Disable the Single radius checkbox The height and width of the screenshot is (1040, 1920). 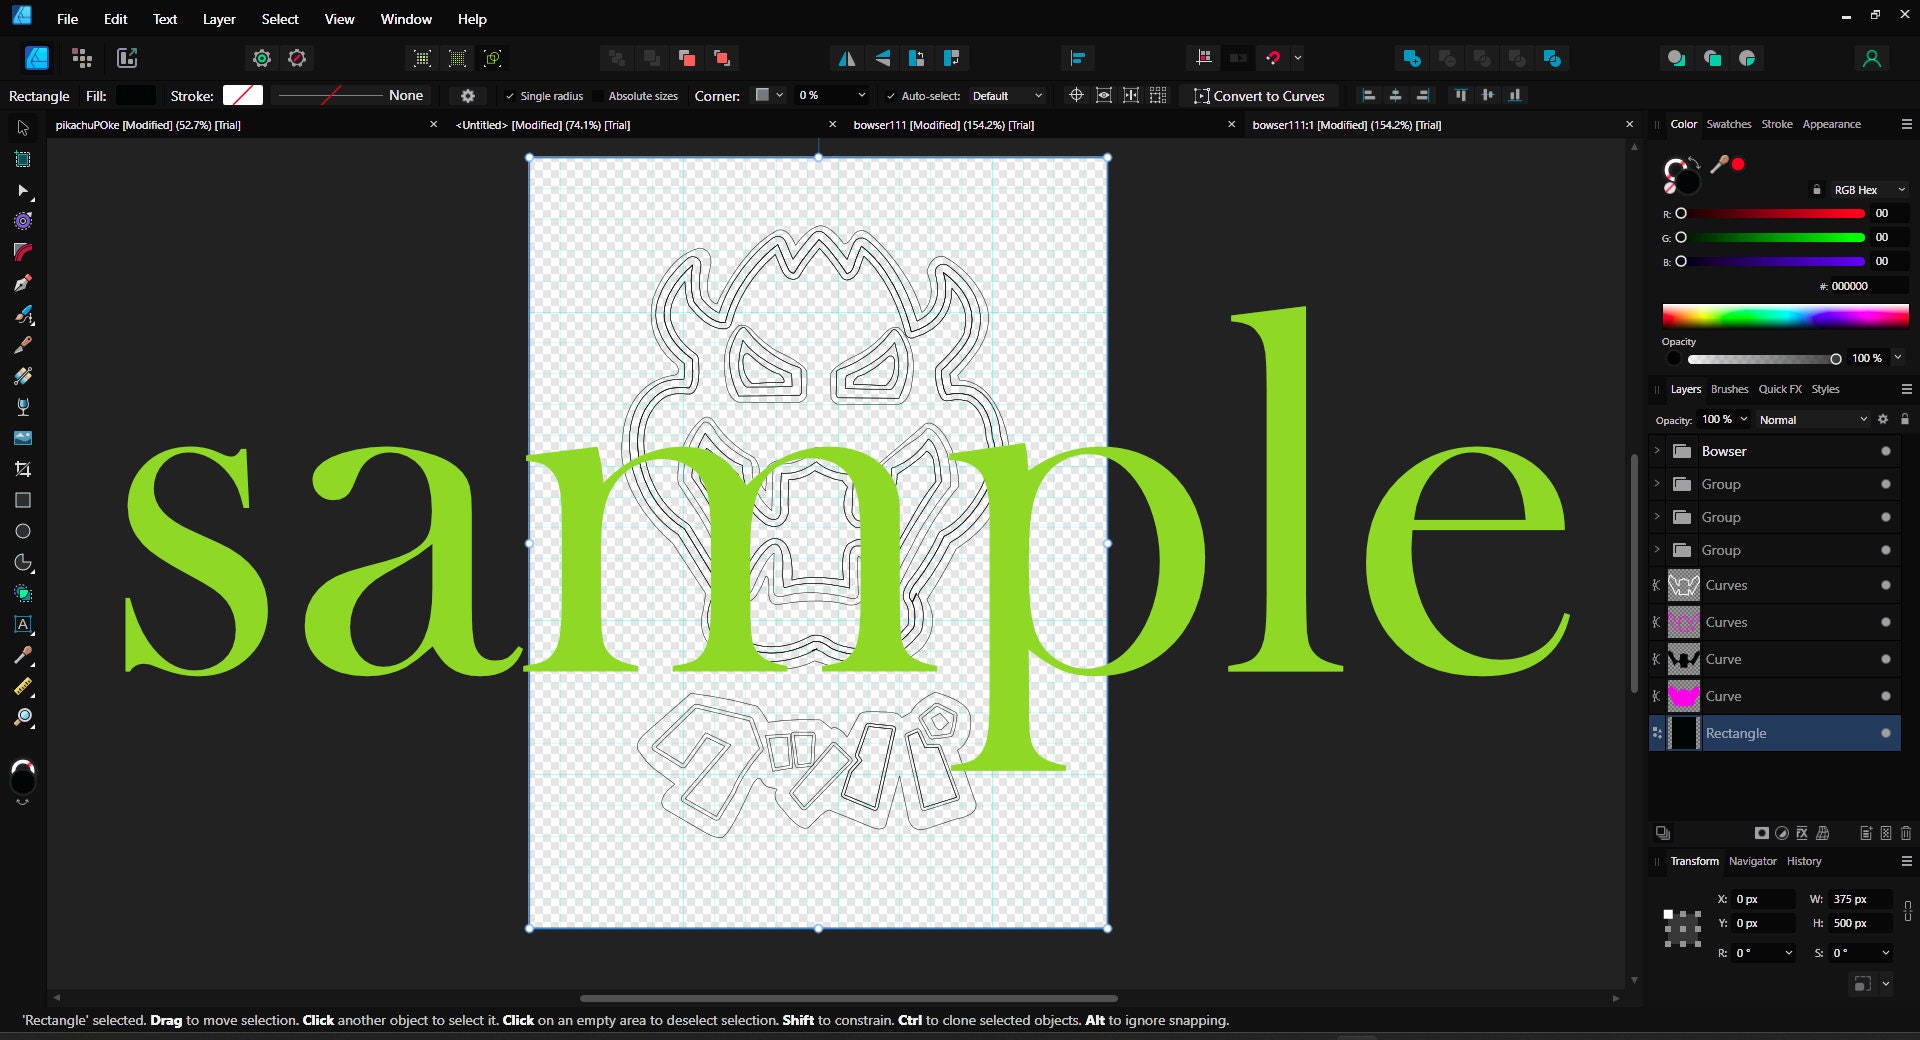click(508, 96)
